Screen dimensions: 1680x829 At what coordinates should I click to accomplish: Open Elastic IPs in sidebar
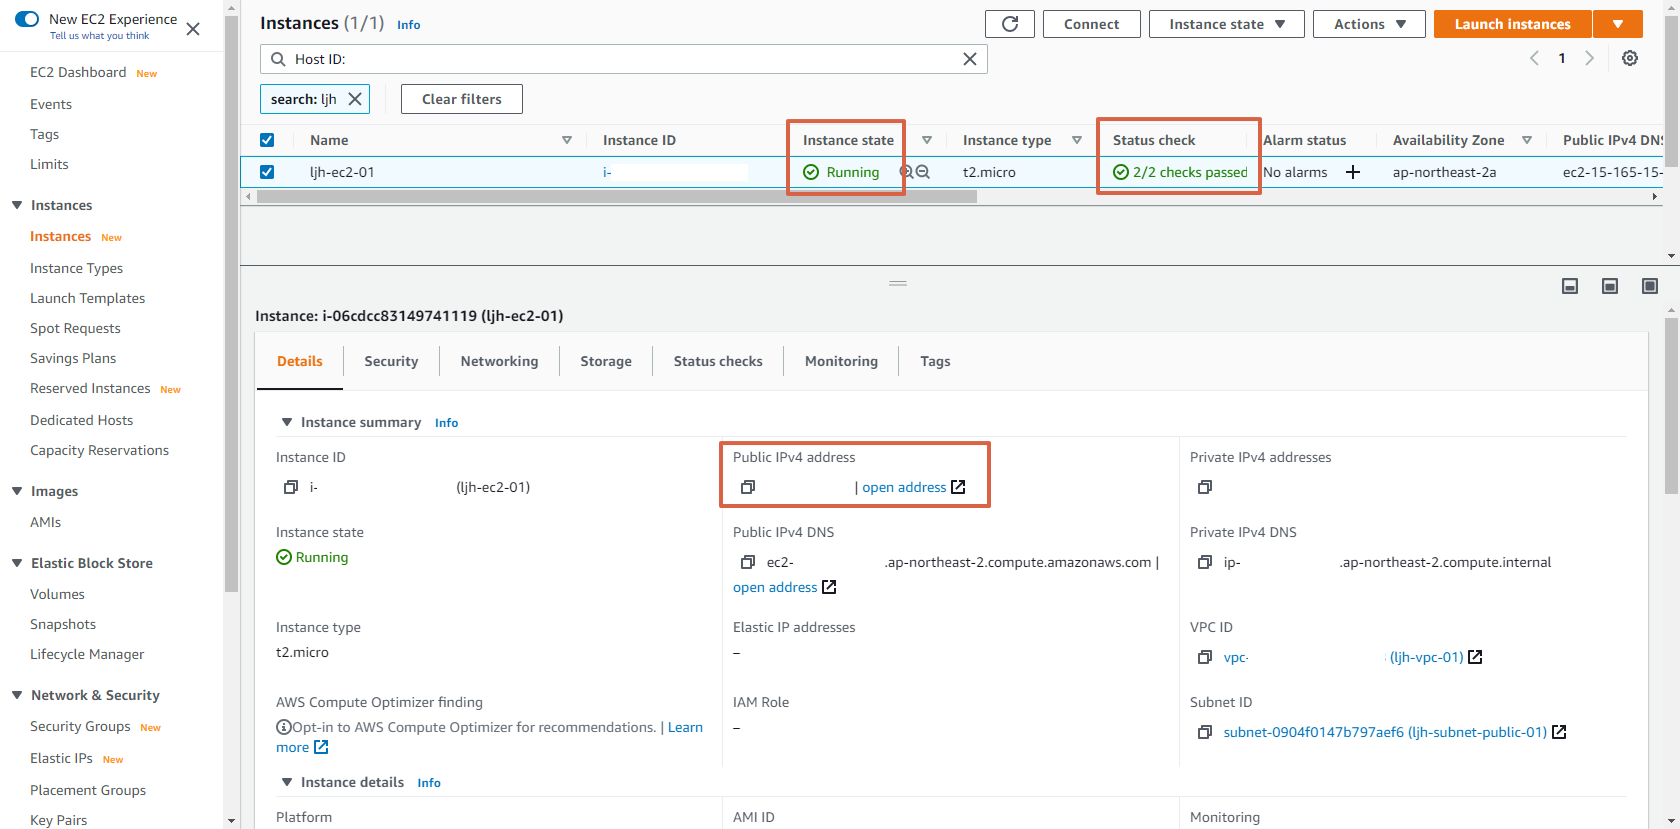click(x=61, y=758)
